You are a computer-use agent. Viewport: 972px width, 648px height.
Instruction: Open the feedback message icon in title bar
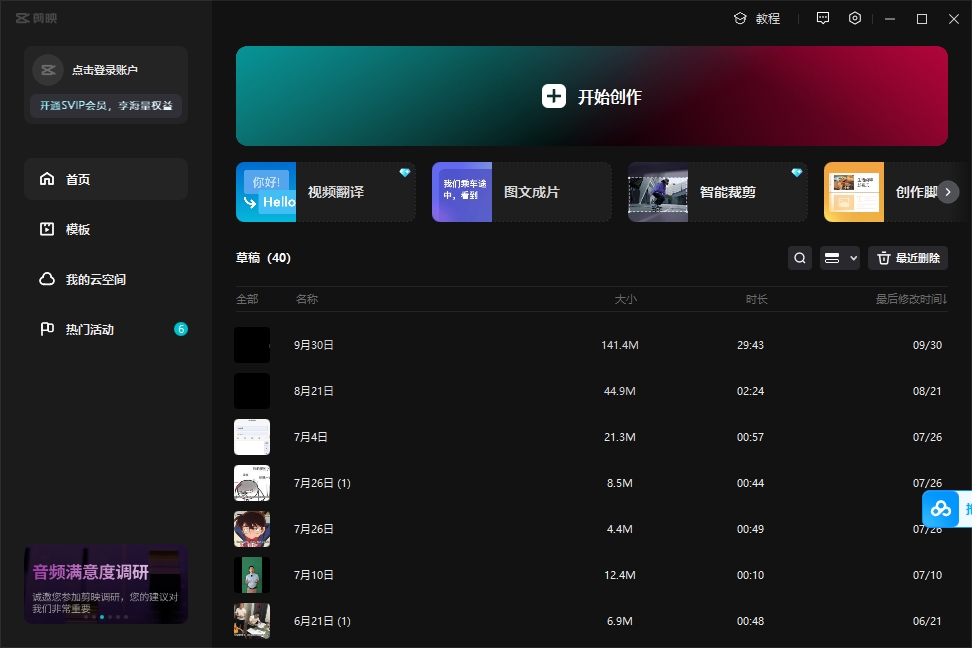823,19
